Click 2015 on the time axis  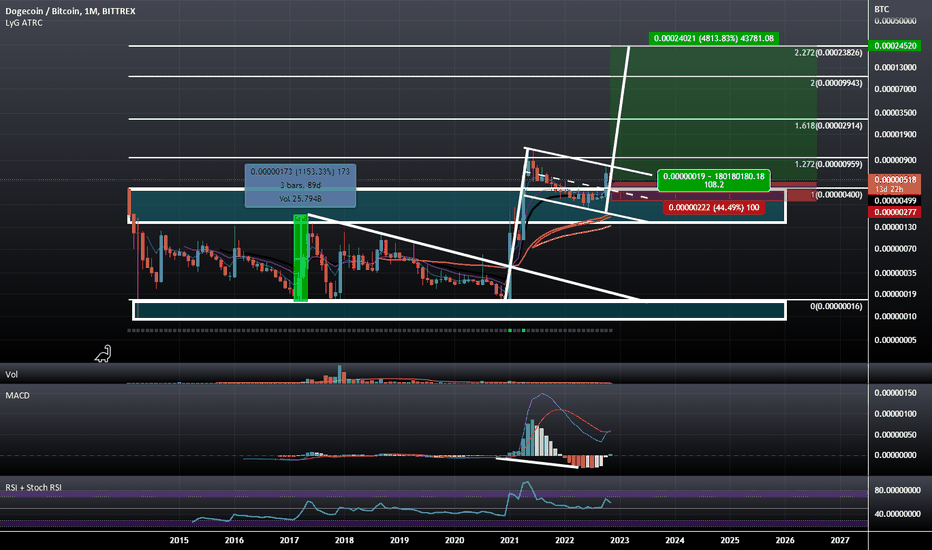tap(179, 540)
